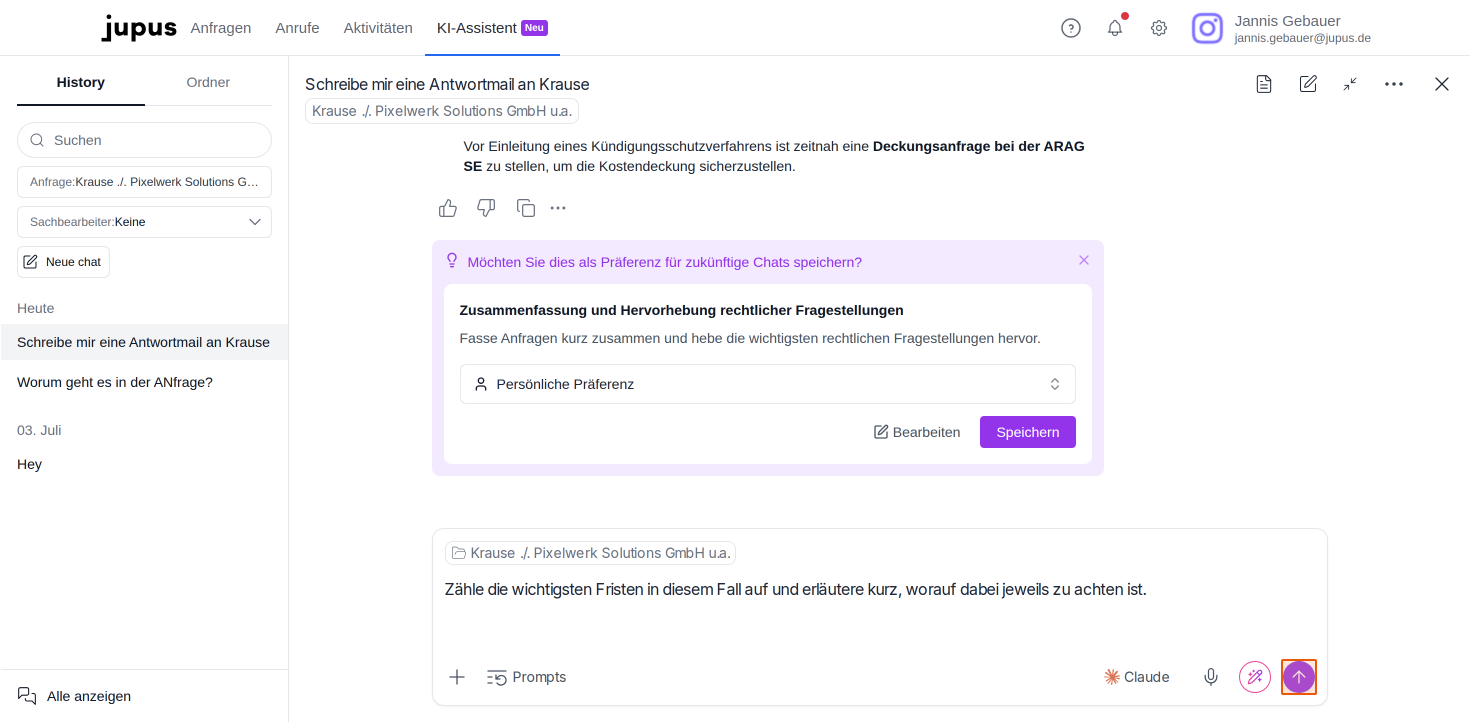
Task: Open the Anfragen menu item
Action: (x=221, y=28)
